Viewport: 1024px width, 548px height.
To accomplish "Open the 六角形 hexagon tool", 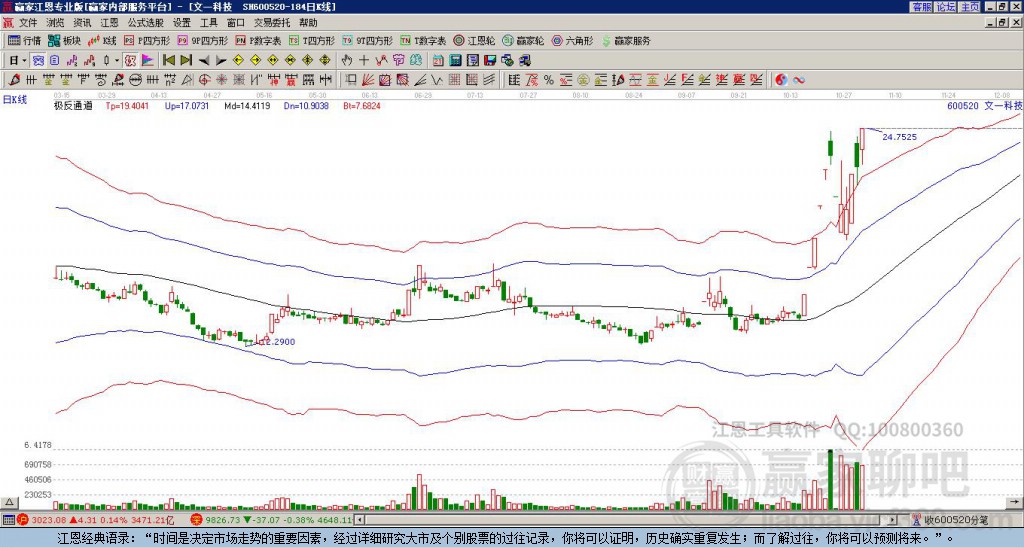I will (573, 40).
